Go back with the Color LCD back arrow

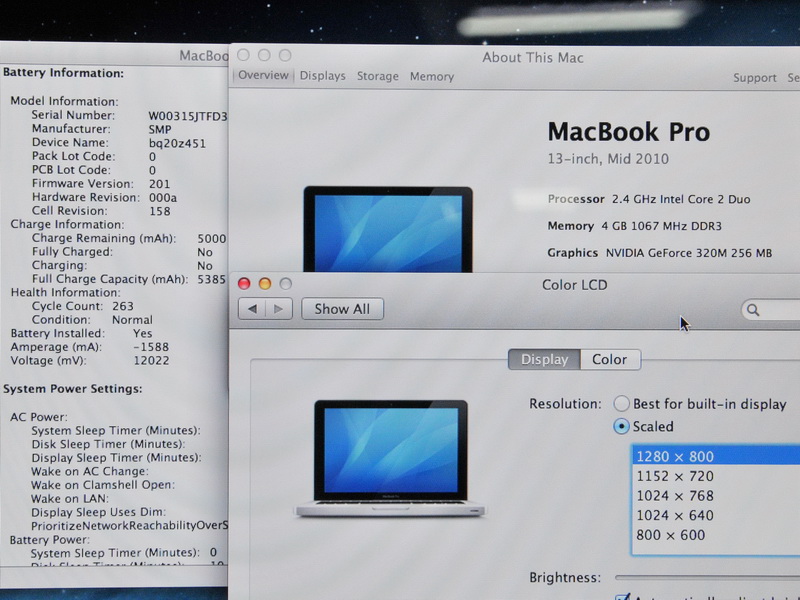tap(252, 309)
